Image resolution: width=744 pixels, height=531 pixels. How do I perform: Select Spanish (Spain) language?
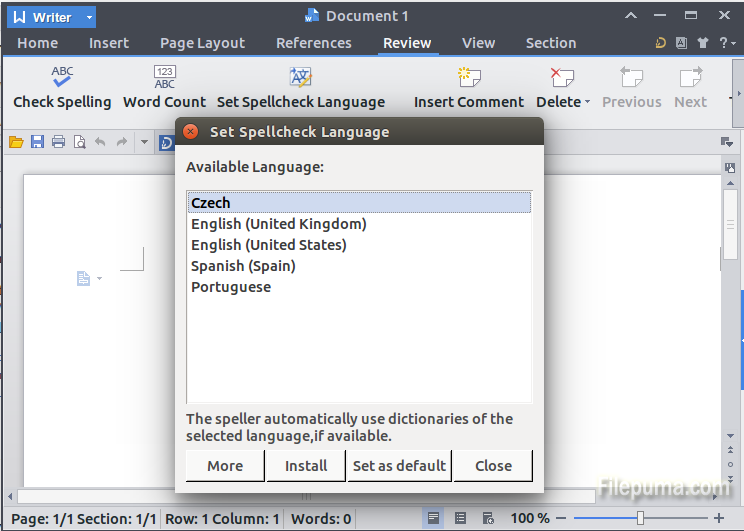(x=359, y=266)
